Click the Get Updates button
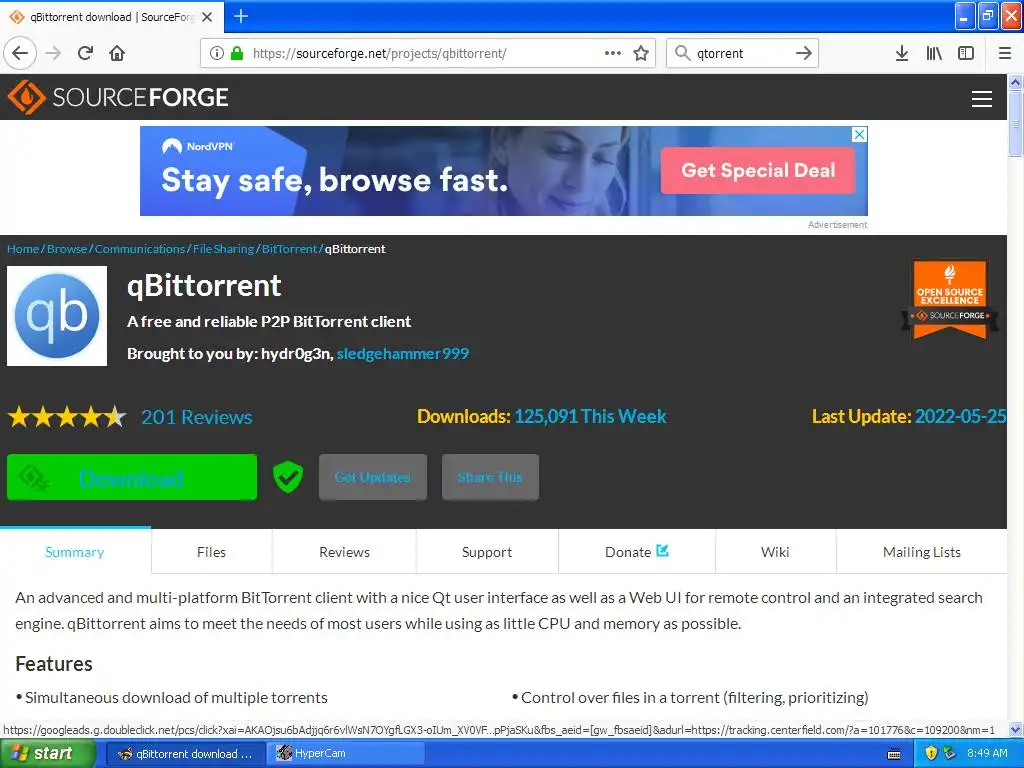Screen dimensions: 1024x768 373,477
